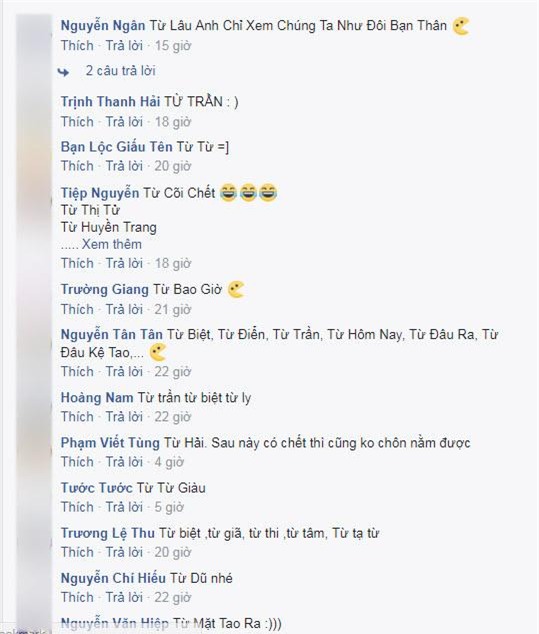
Task: Click Trả lời under Nguyễn Tân Tân's comment
Action: [124, 372]
